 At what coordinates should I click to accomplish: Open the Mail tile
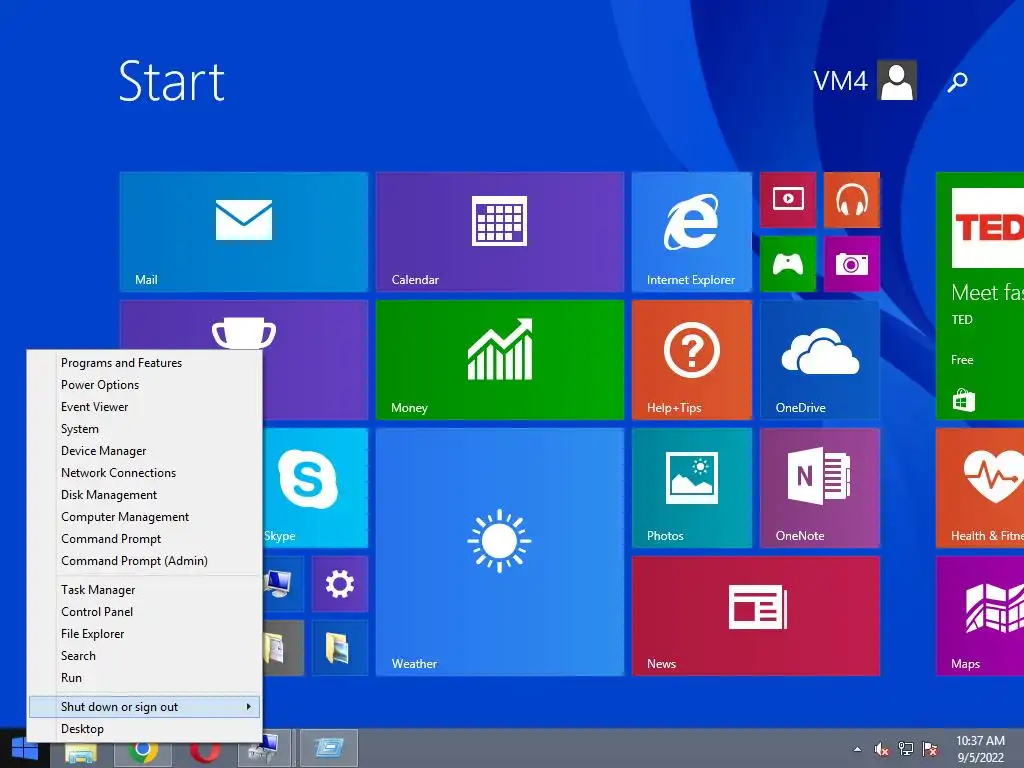point(244,232)
